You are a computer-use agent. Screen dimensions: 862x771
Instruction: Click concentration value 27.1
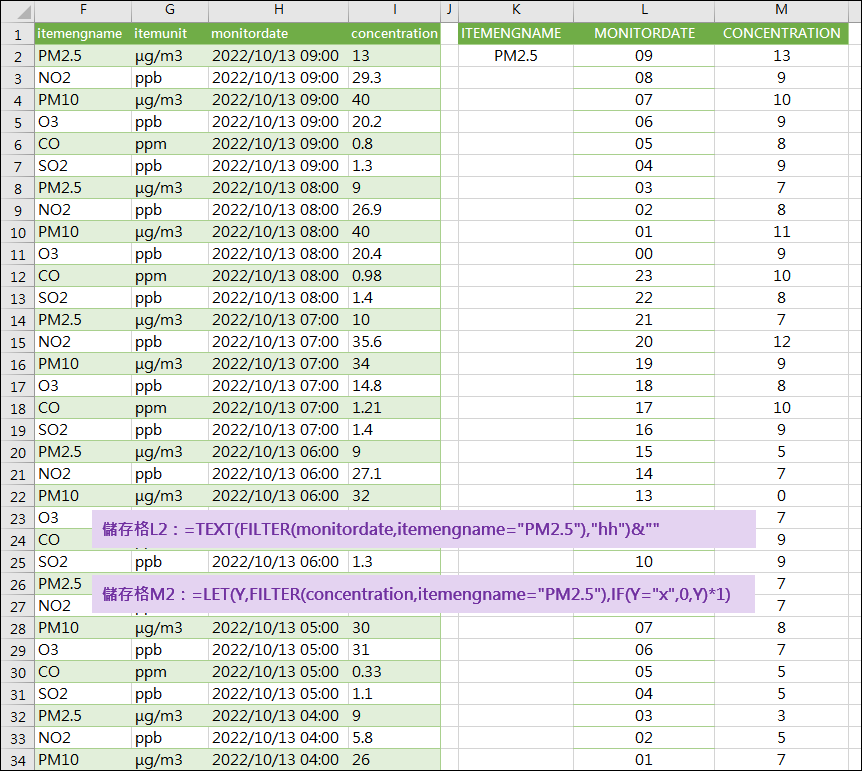click(395, 473)
